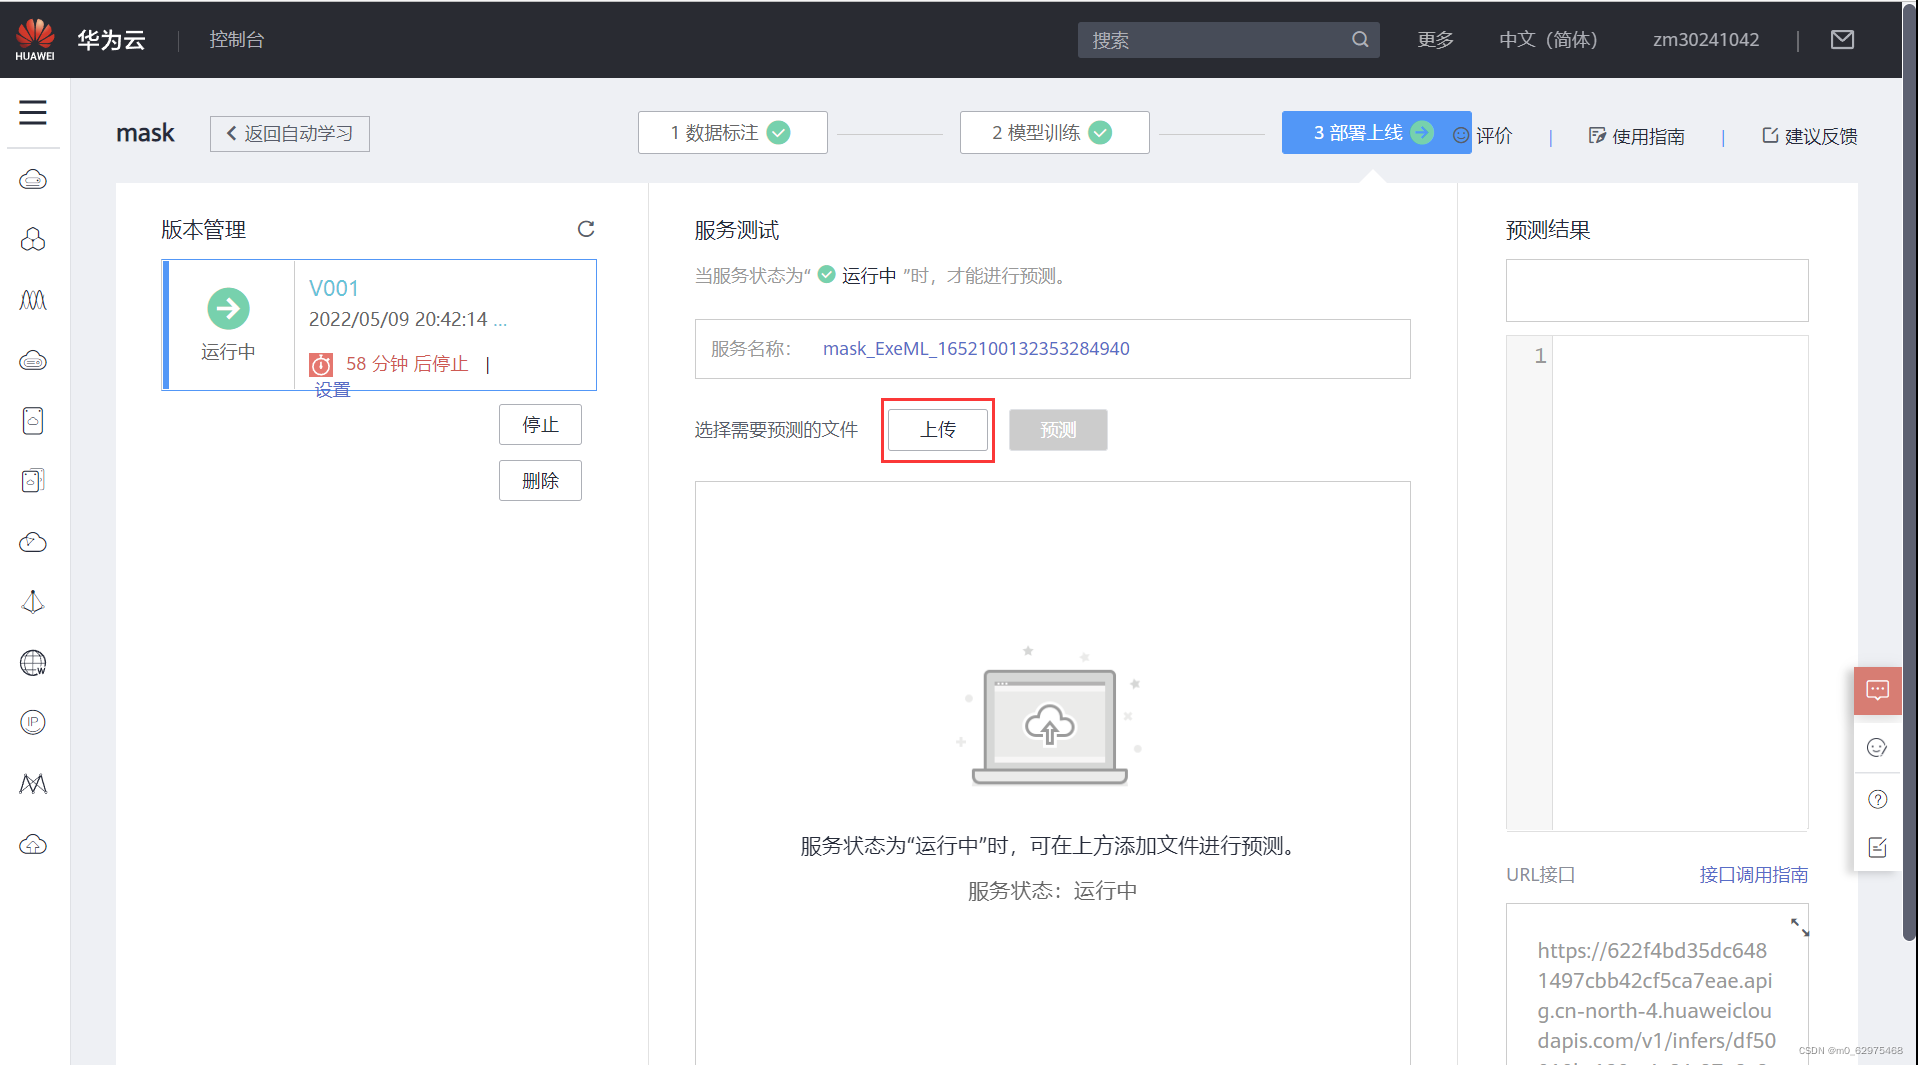Open 建议反馈 feedback link
Viewport: 1918px width, 1065px height.
tap(1809, 136)
